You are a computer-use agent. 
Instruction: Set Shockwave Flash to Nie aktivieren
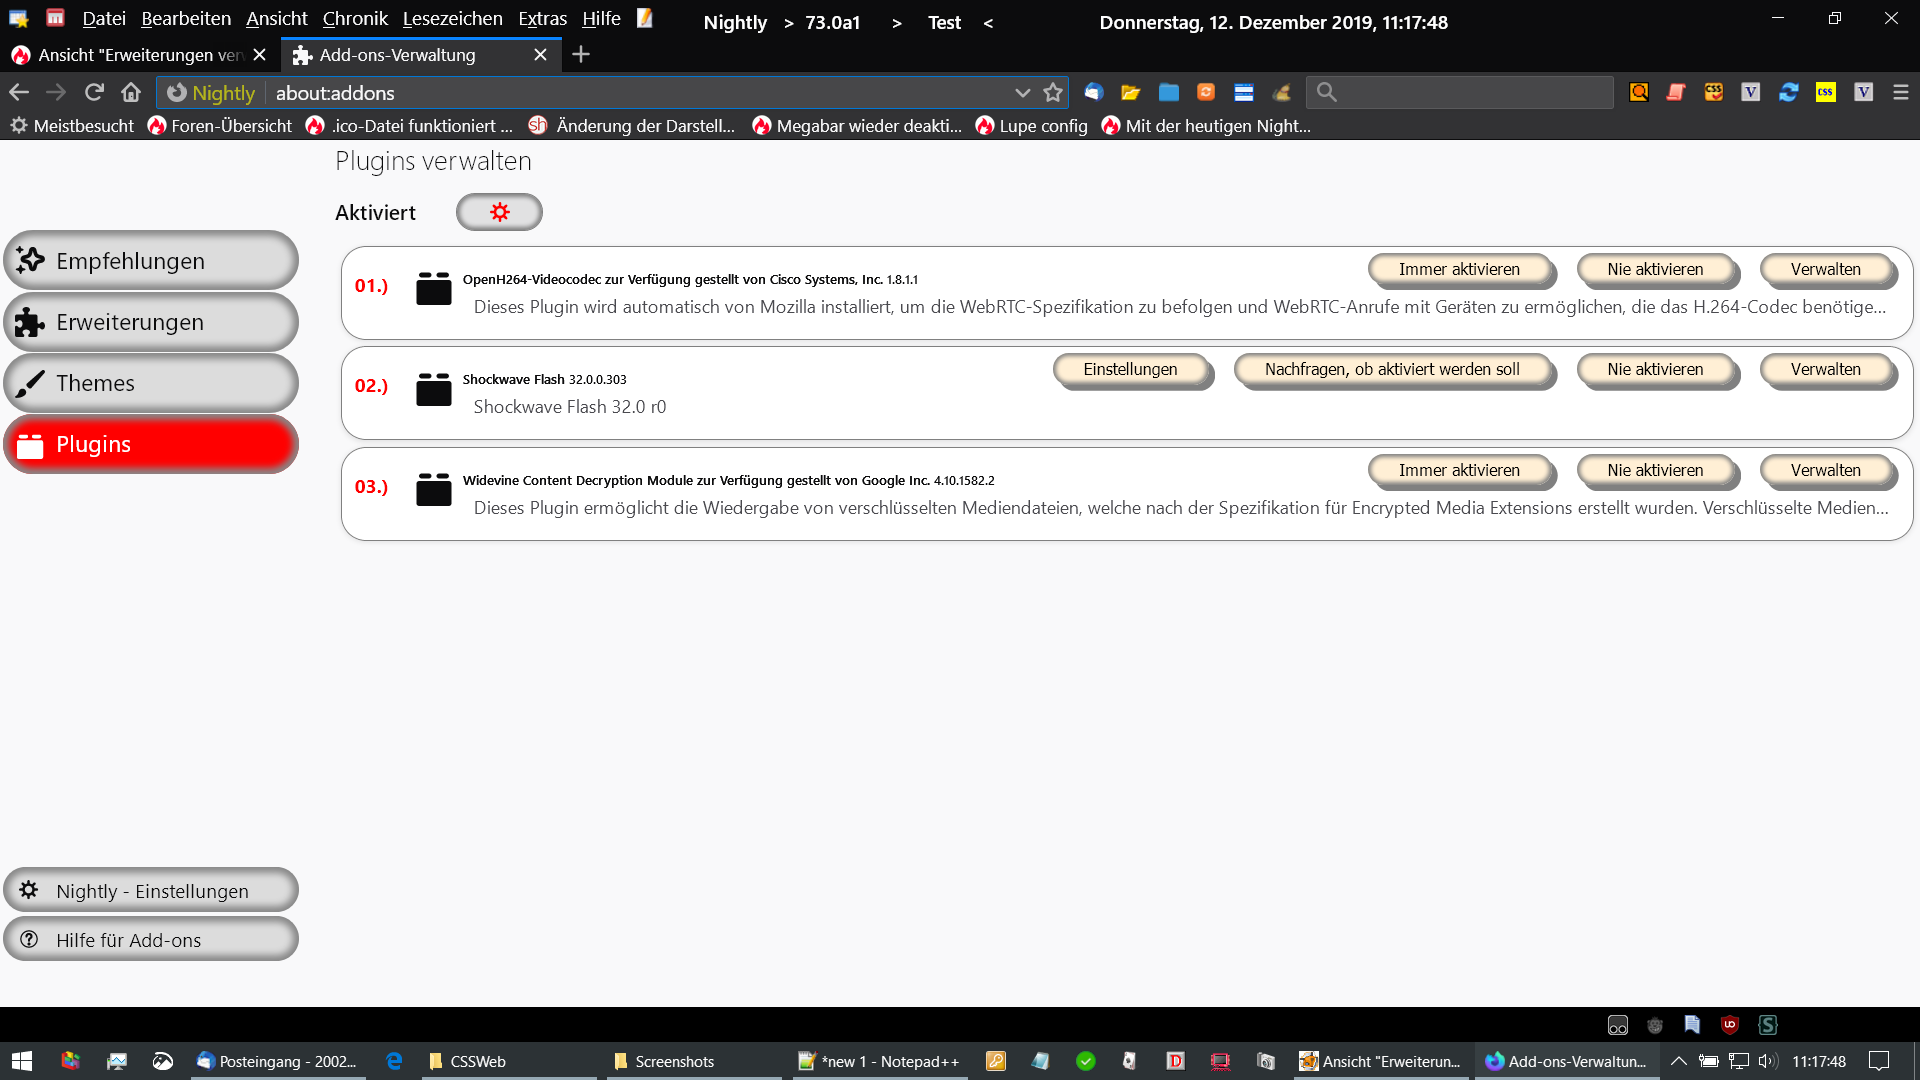coord(1655,369)
